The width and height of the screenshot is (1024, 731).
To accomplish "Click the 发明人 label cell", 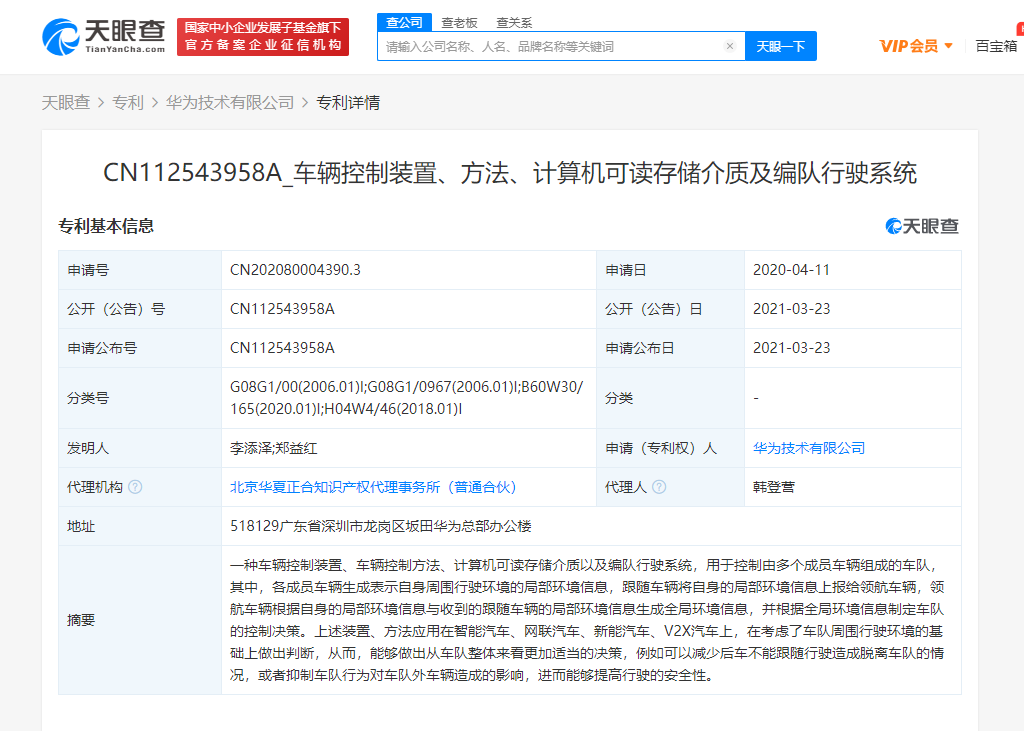I will 140,448.
